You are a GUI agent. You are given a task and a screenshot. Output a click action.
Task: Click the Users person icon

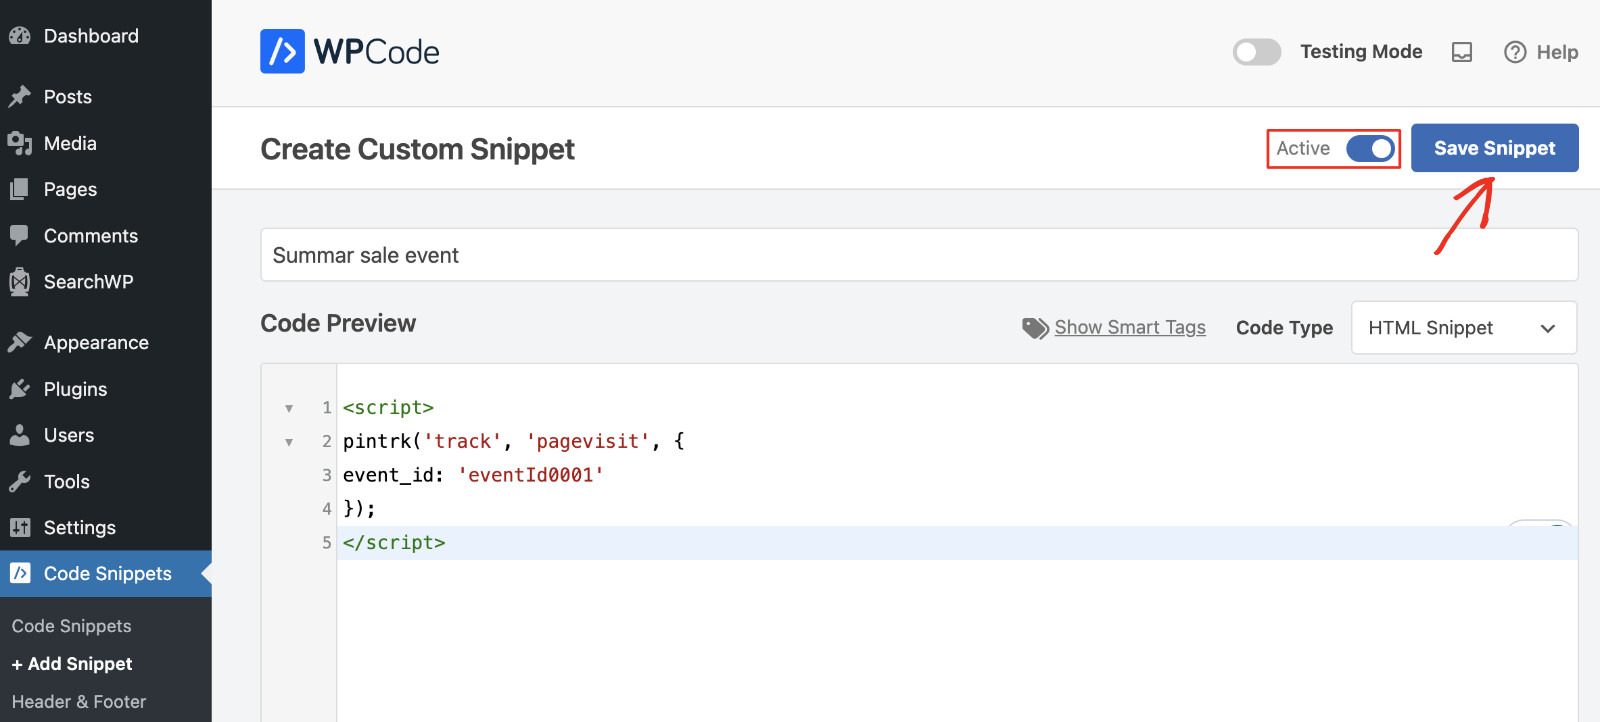coord(19,435)
